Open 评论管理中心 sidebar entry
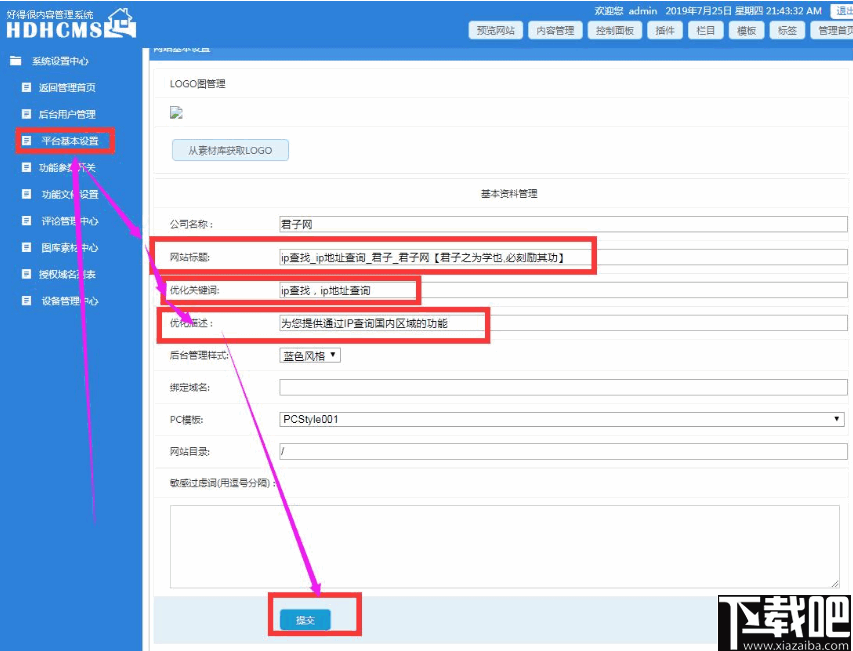Image resolution: width=853 pixels, height=651 pixels. (x=70, y=221)
